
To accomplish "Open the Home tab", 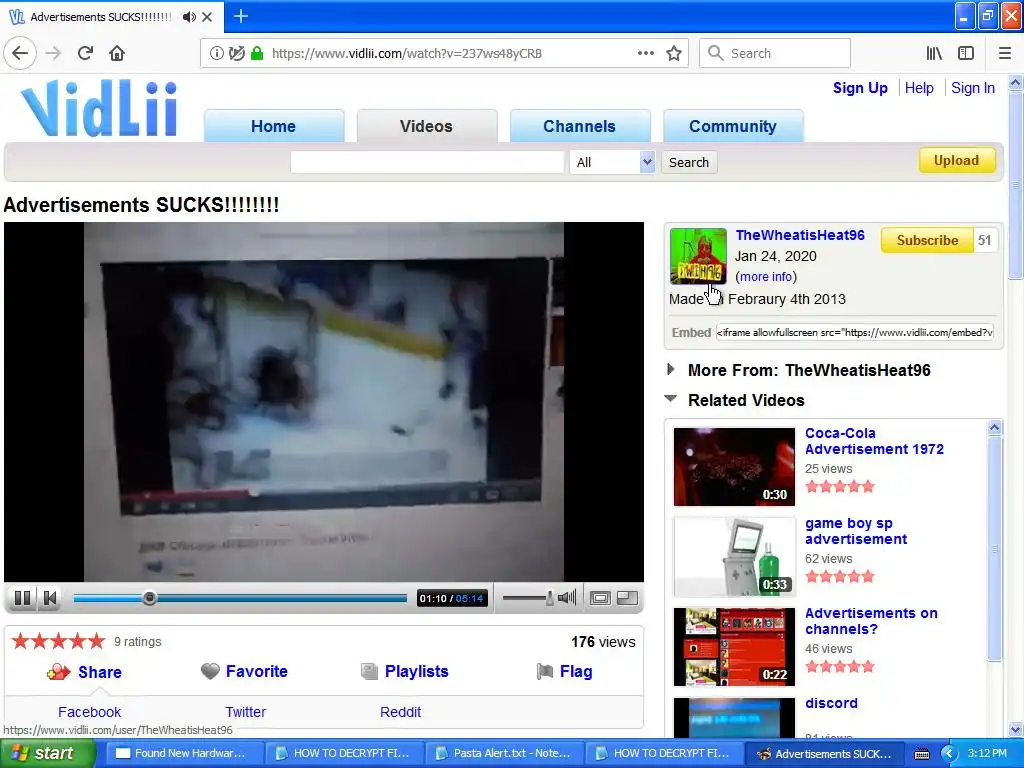I will click(x=274, y=126).
